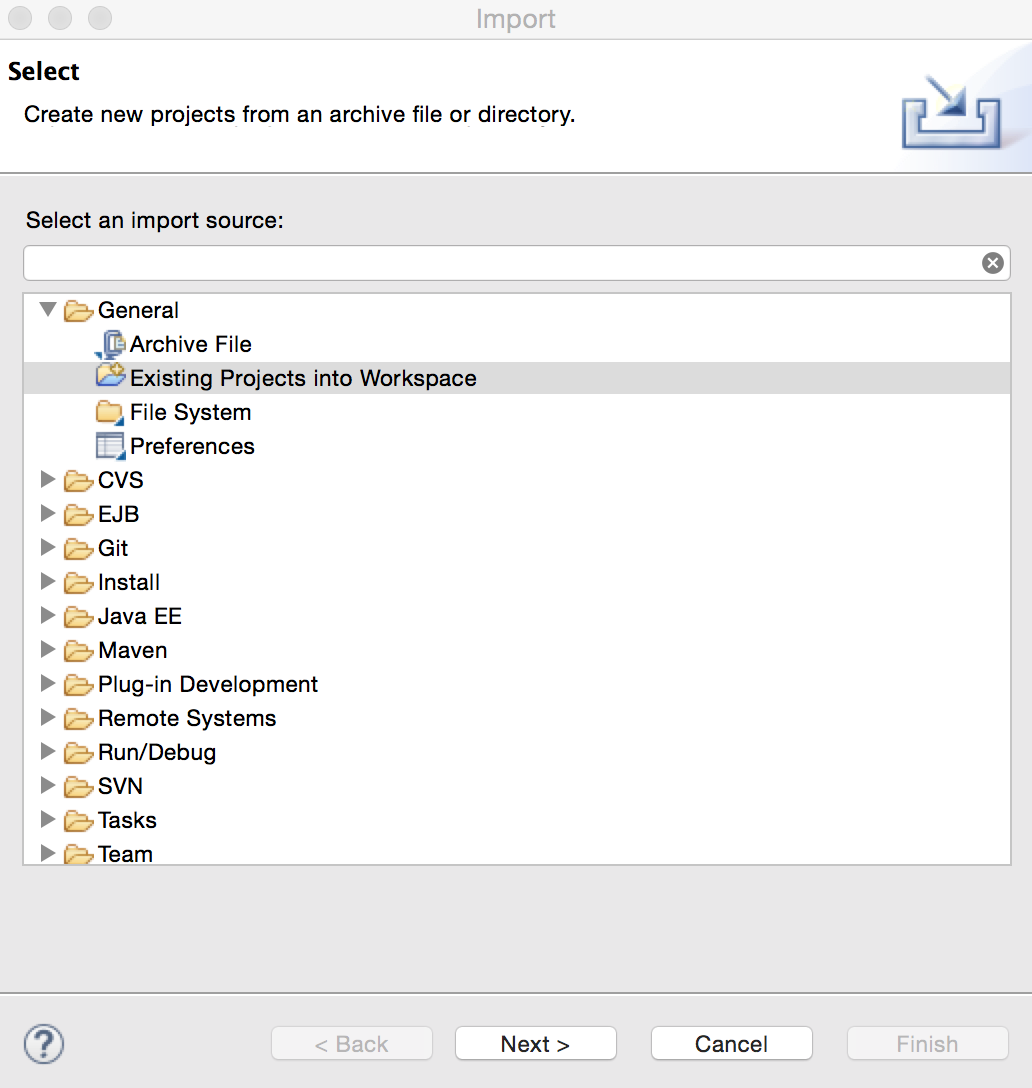Select the Existing Projects into Workspace icon

pos(109,378)
